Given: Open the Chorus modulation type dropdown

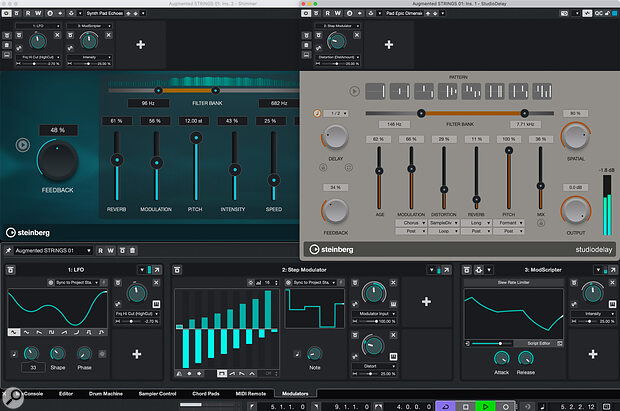Looking at the screenshot, I should pyautogui.click(x=411, y=223).
